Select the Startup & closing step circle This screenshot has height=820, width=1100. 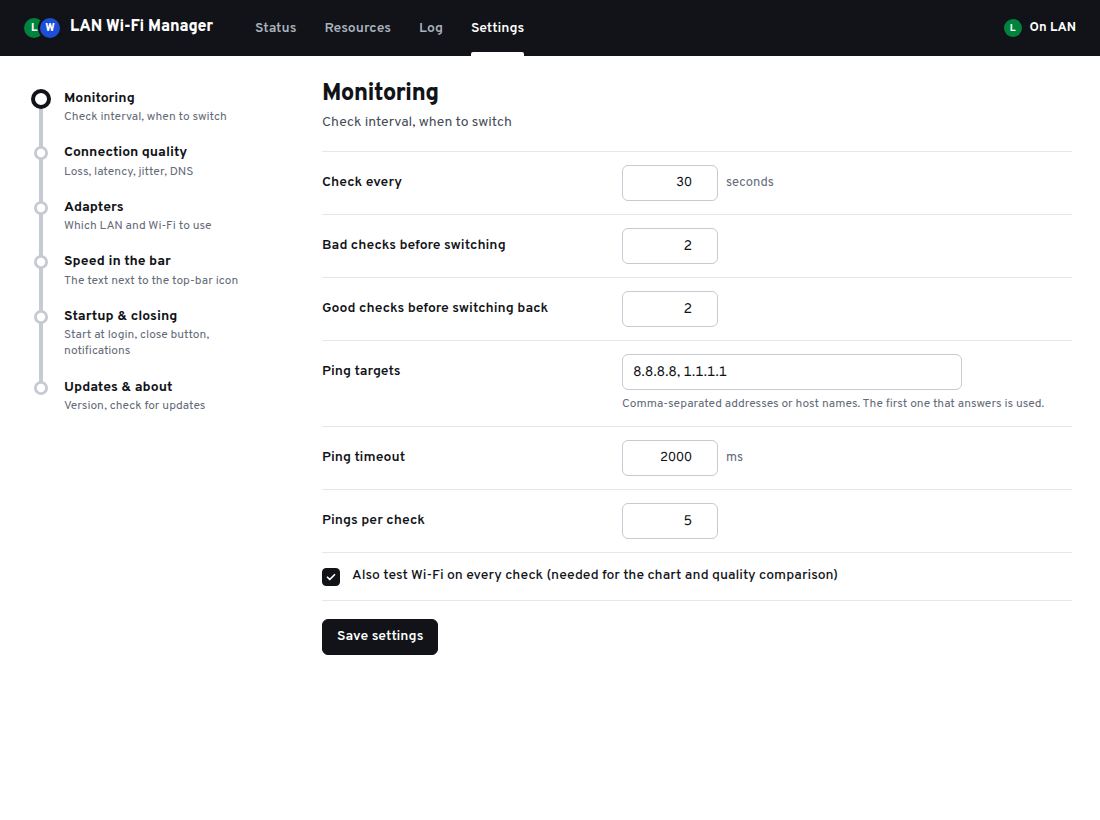41,317
